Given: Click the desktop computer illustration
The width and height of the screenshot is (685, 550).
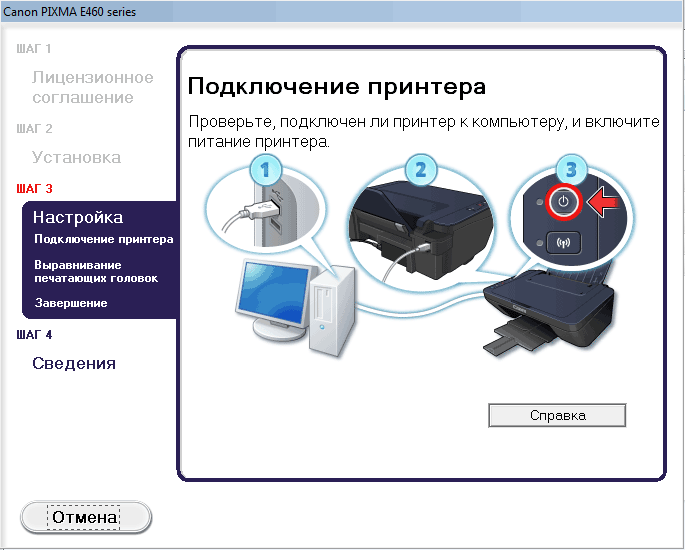Looking at the screenshot, I should pos(295,306).
